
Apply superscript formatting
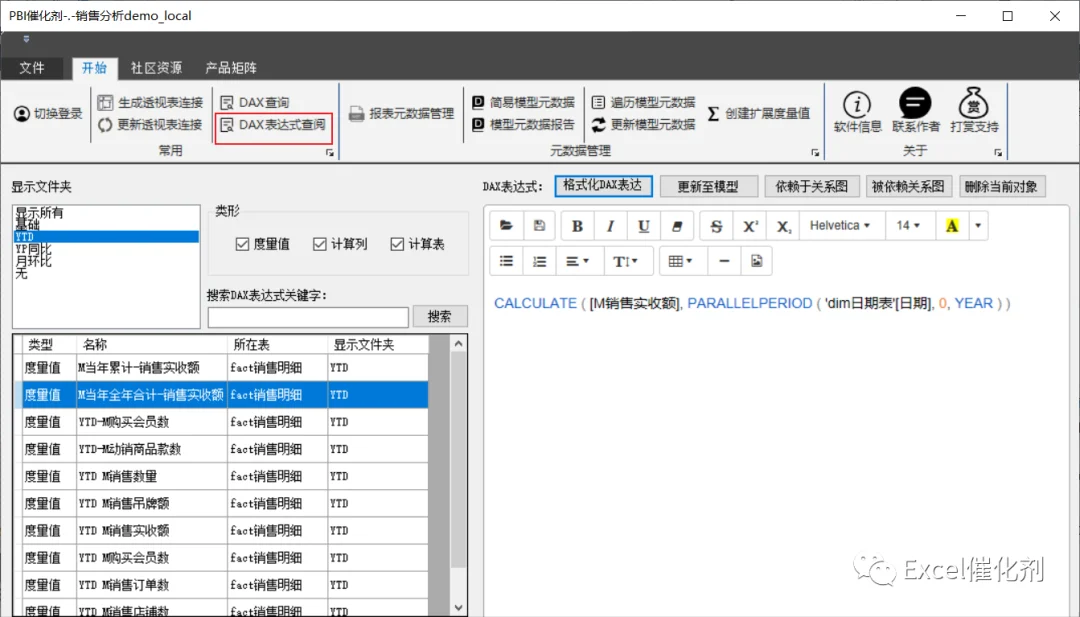click(x=750, y=226)
